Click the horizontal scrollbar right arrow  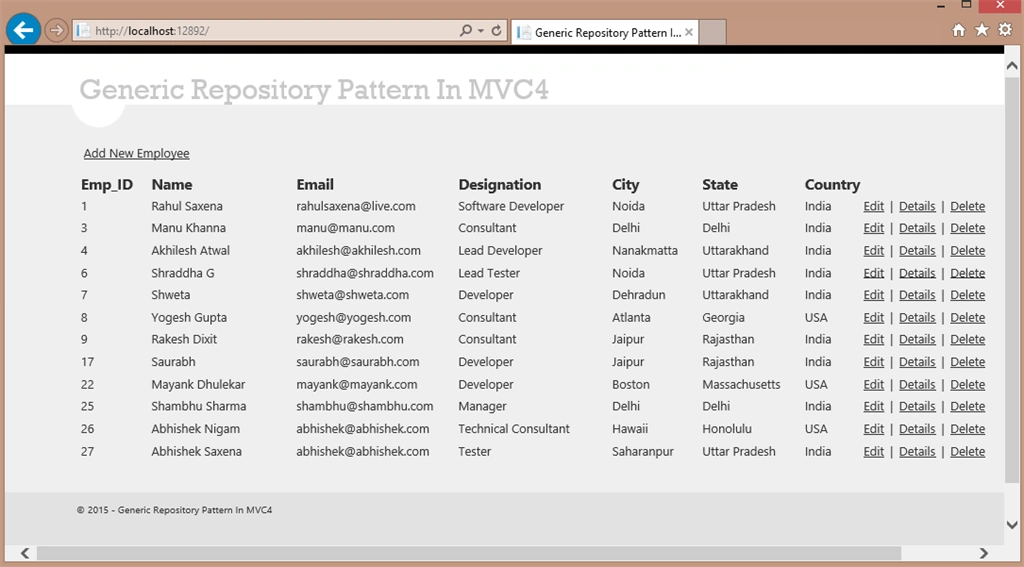984,553
